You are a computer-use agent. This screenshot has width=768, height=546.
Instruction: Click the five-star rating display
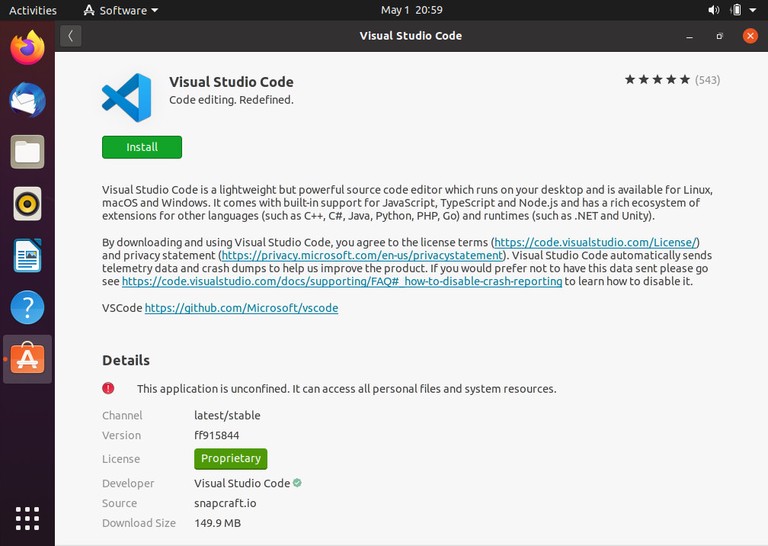click(x=657, y=80)
